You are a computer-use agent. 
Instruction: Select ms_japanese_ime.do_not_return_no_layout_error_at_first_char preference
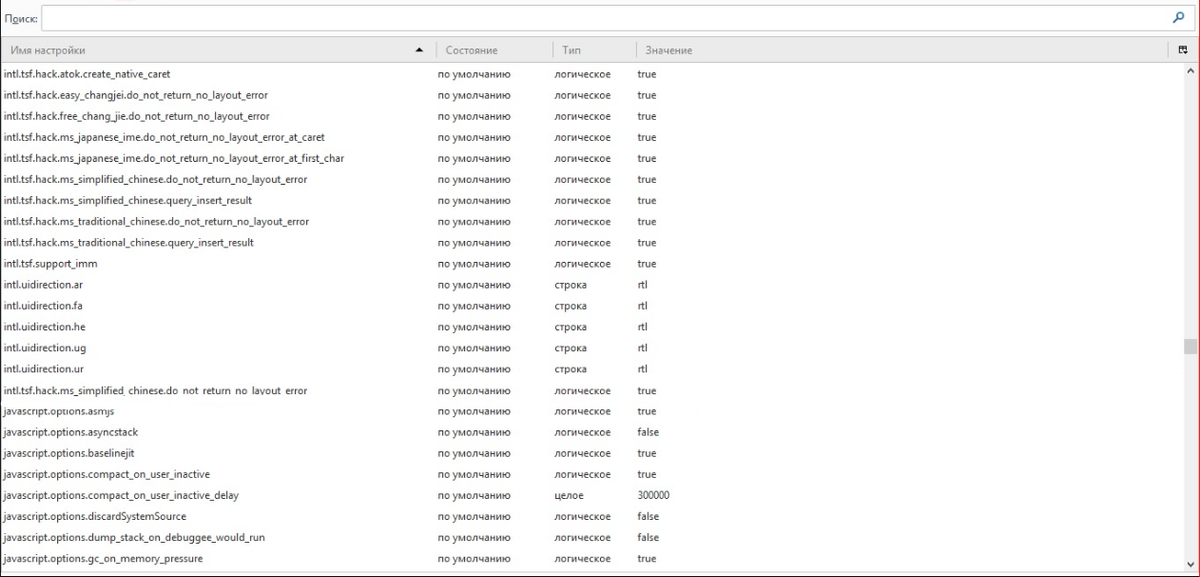592,158
